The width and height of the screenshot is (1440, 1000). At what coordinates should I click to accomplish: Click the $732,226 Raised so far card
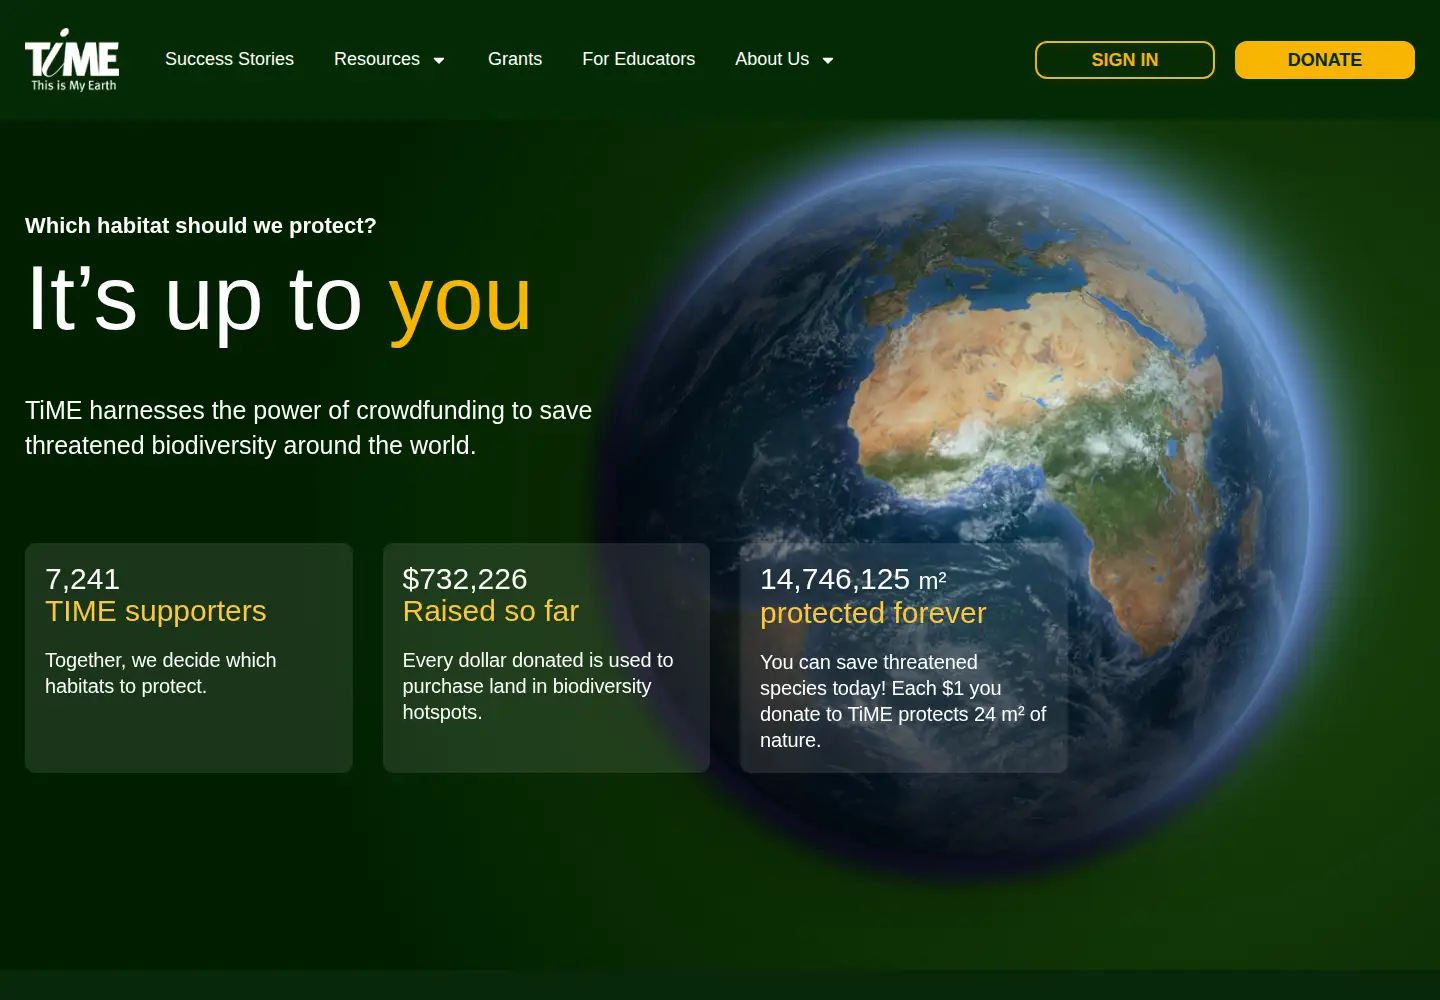click(x=546, y=658)
